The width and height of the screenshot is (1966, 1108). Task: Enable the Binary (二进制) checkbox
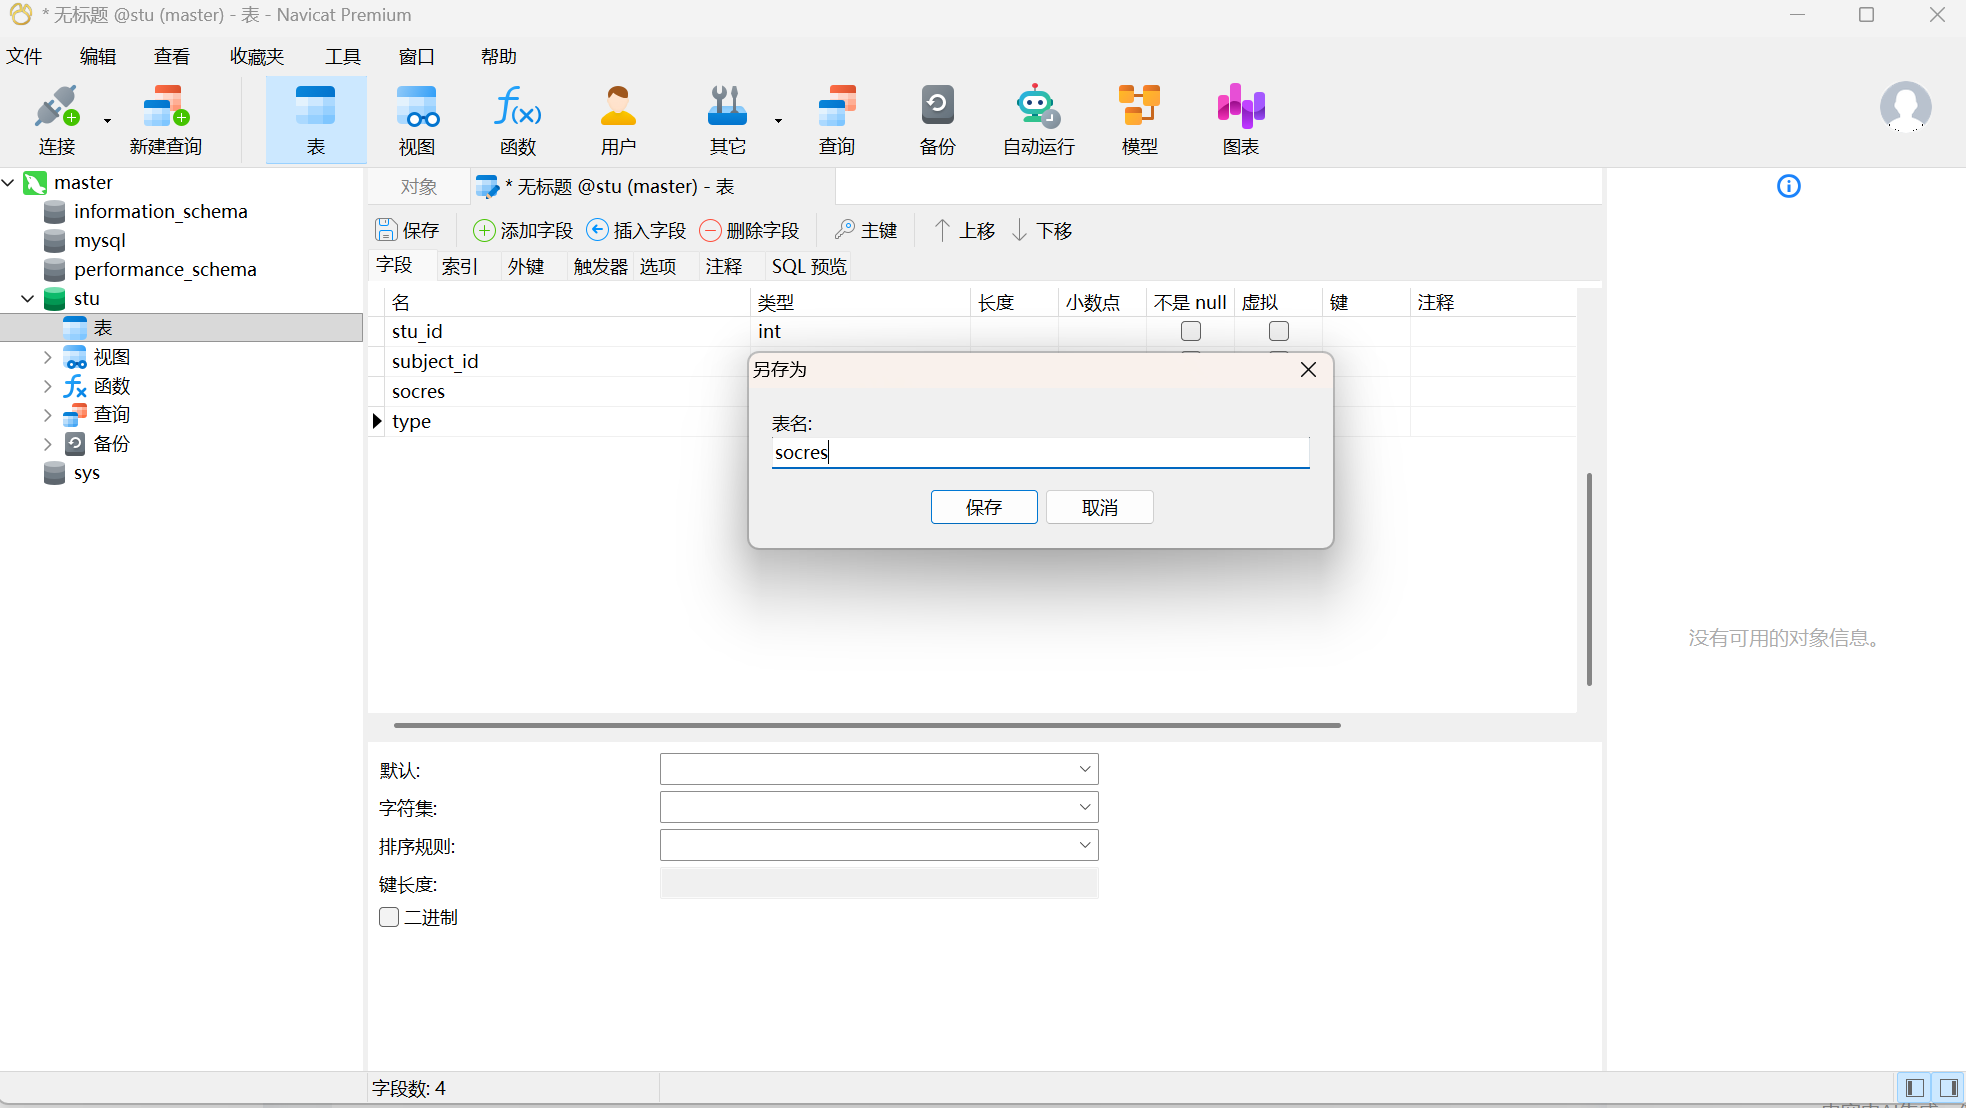389,917
